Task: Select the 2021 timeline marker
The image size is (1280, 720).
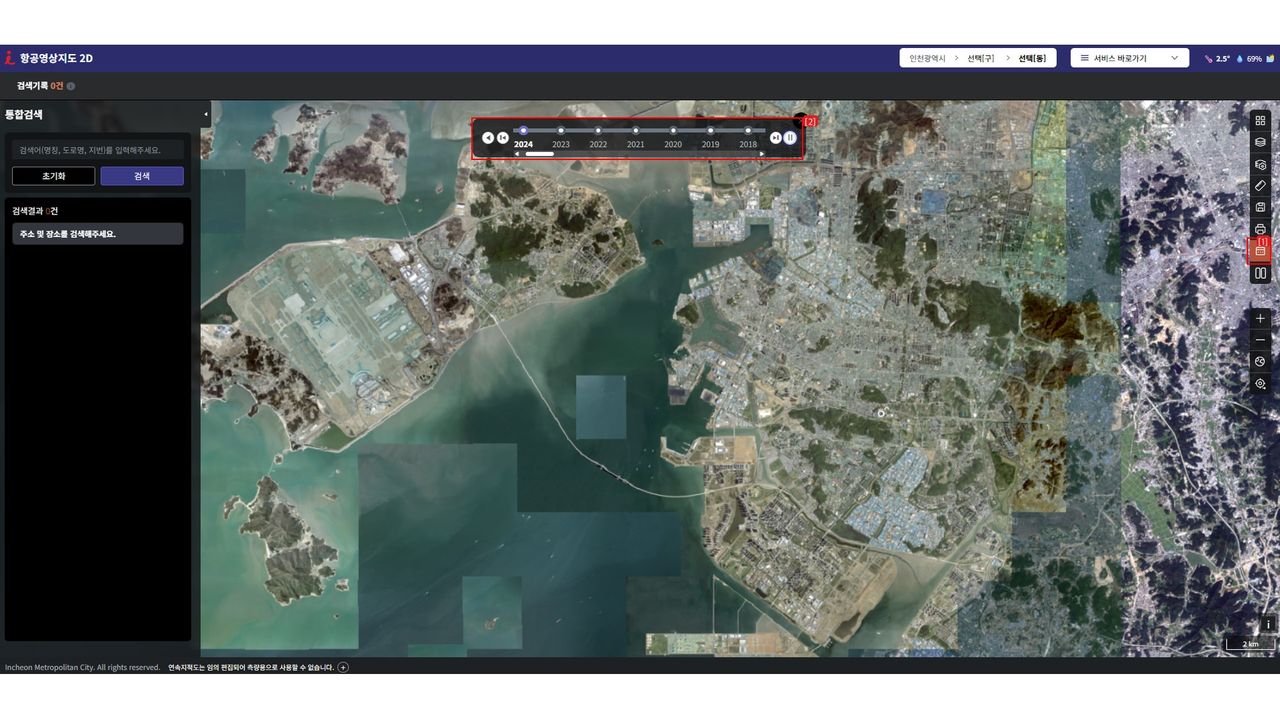Action: [636, 131]
